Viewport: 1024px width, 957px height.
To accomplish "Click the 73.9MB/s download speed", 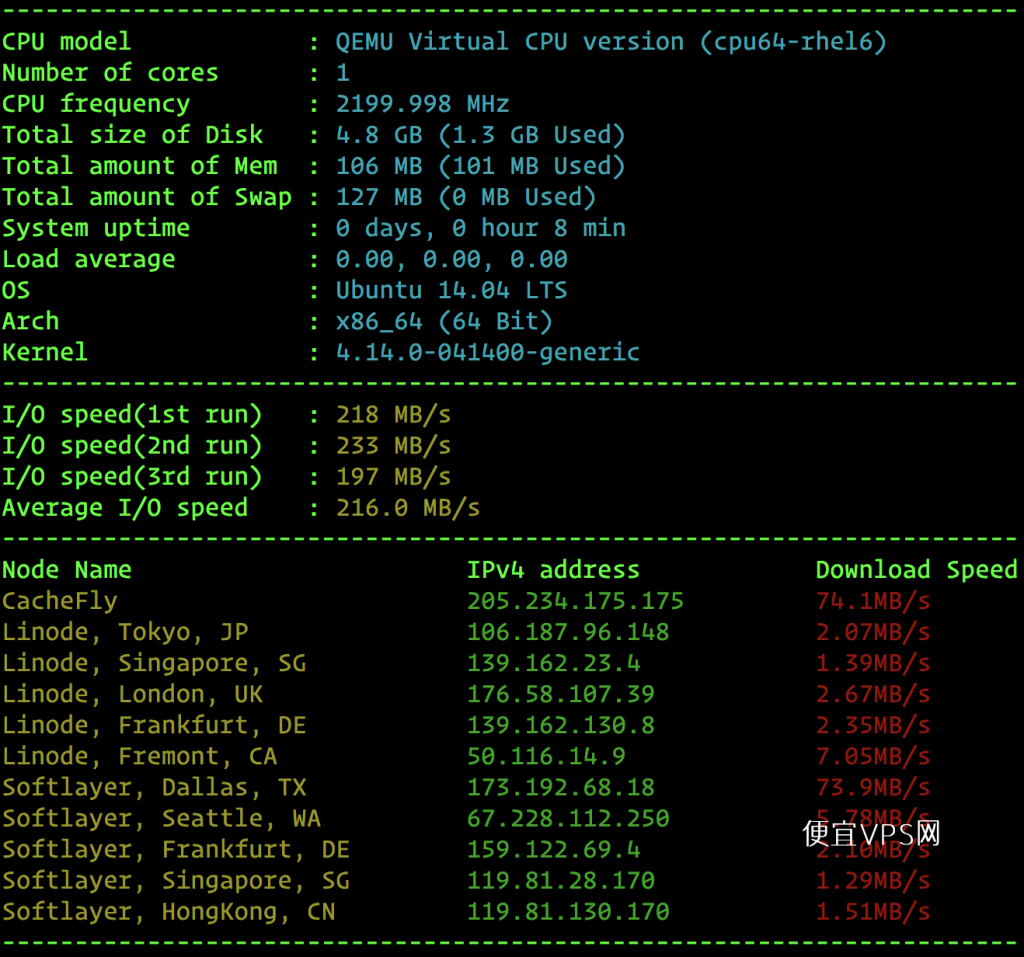I will [x=873, y=787].
